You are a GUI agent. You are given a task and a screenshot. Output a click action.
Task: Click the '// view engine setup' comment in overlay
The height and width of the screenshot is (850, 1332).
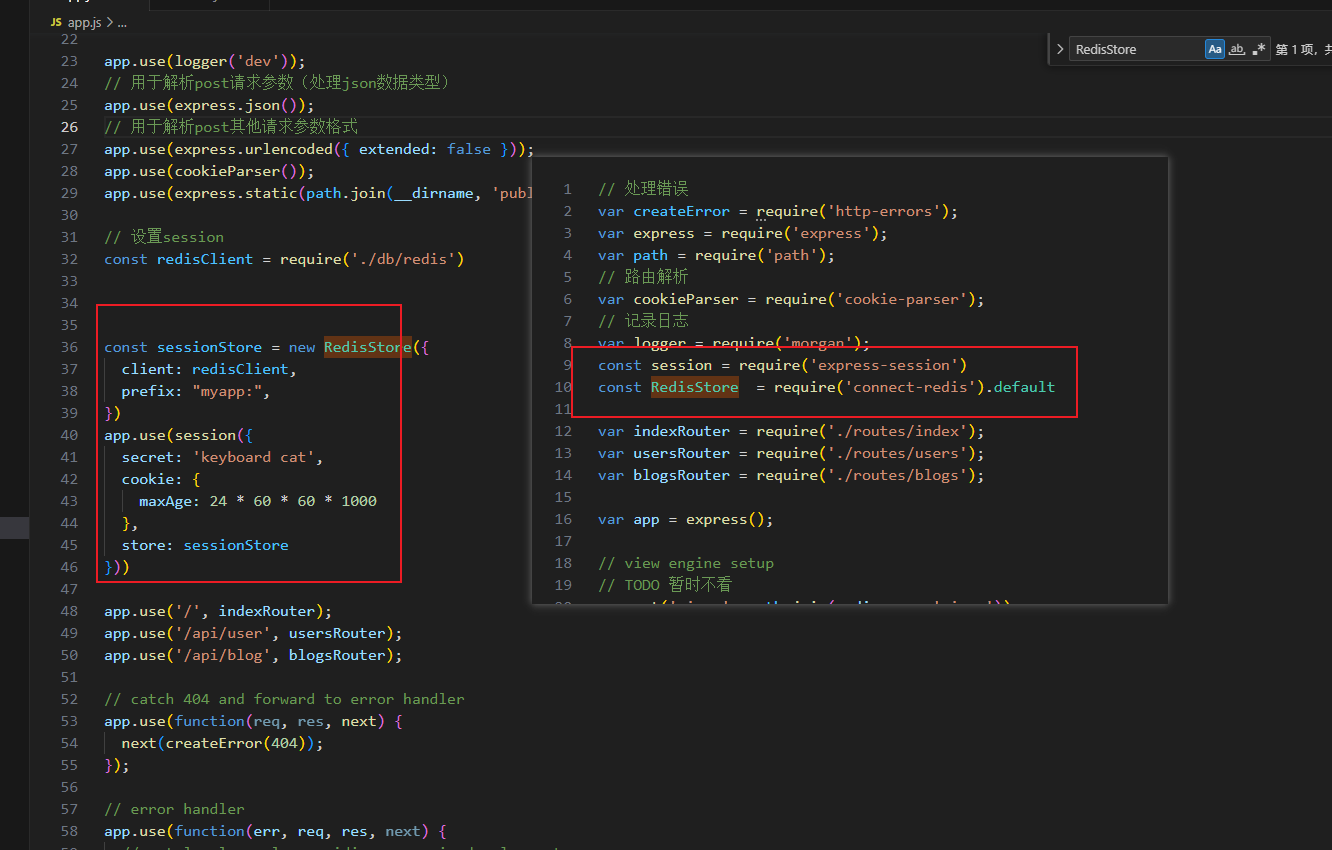click(686, 563)
